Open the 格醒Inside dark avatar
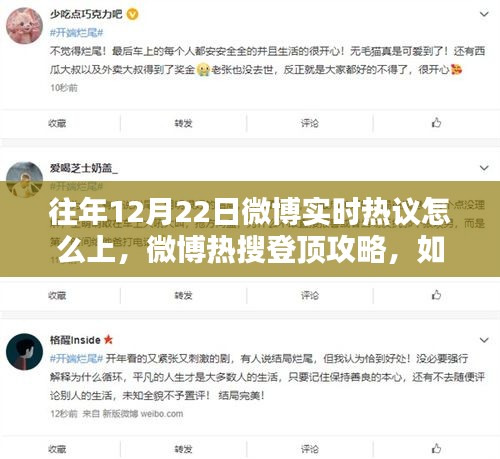Screen dimensions: 500x459 pyautogui.click(x=24, y=352)
